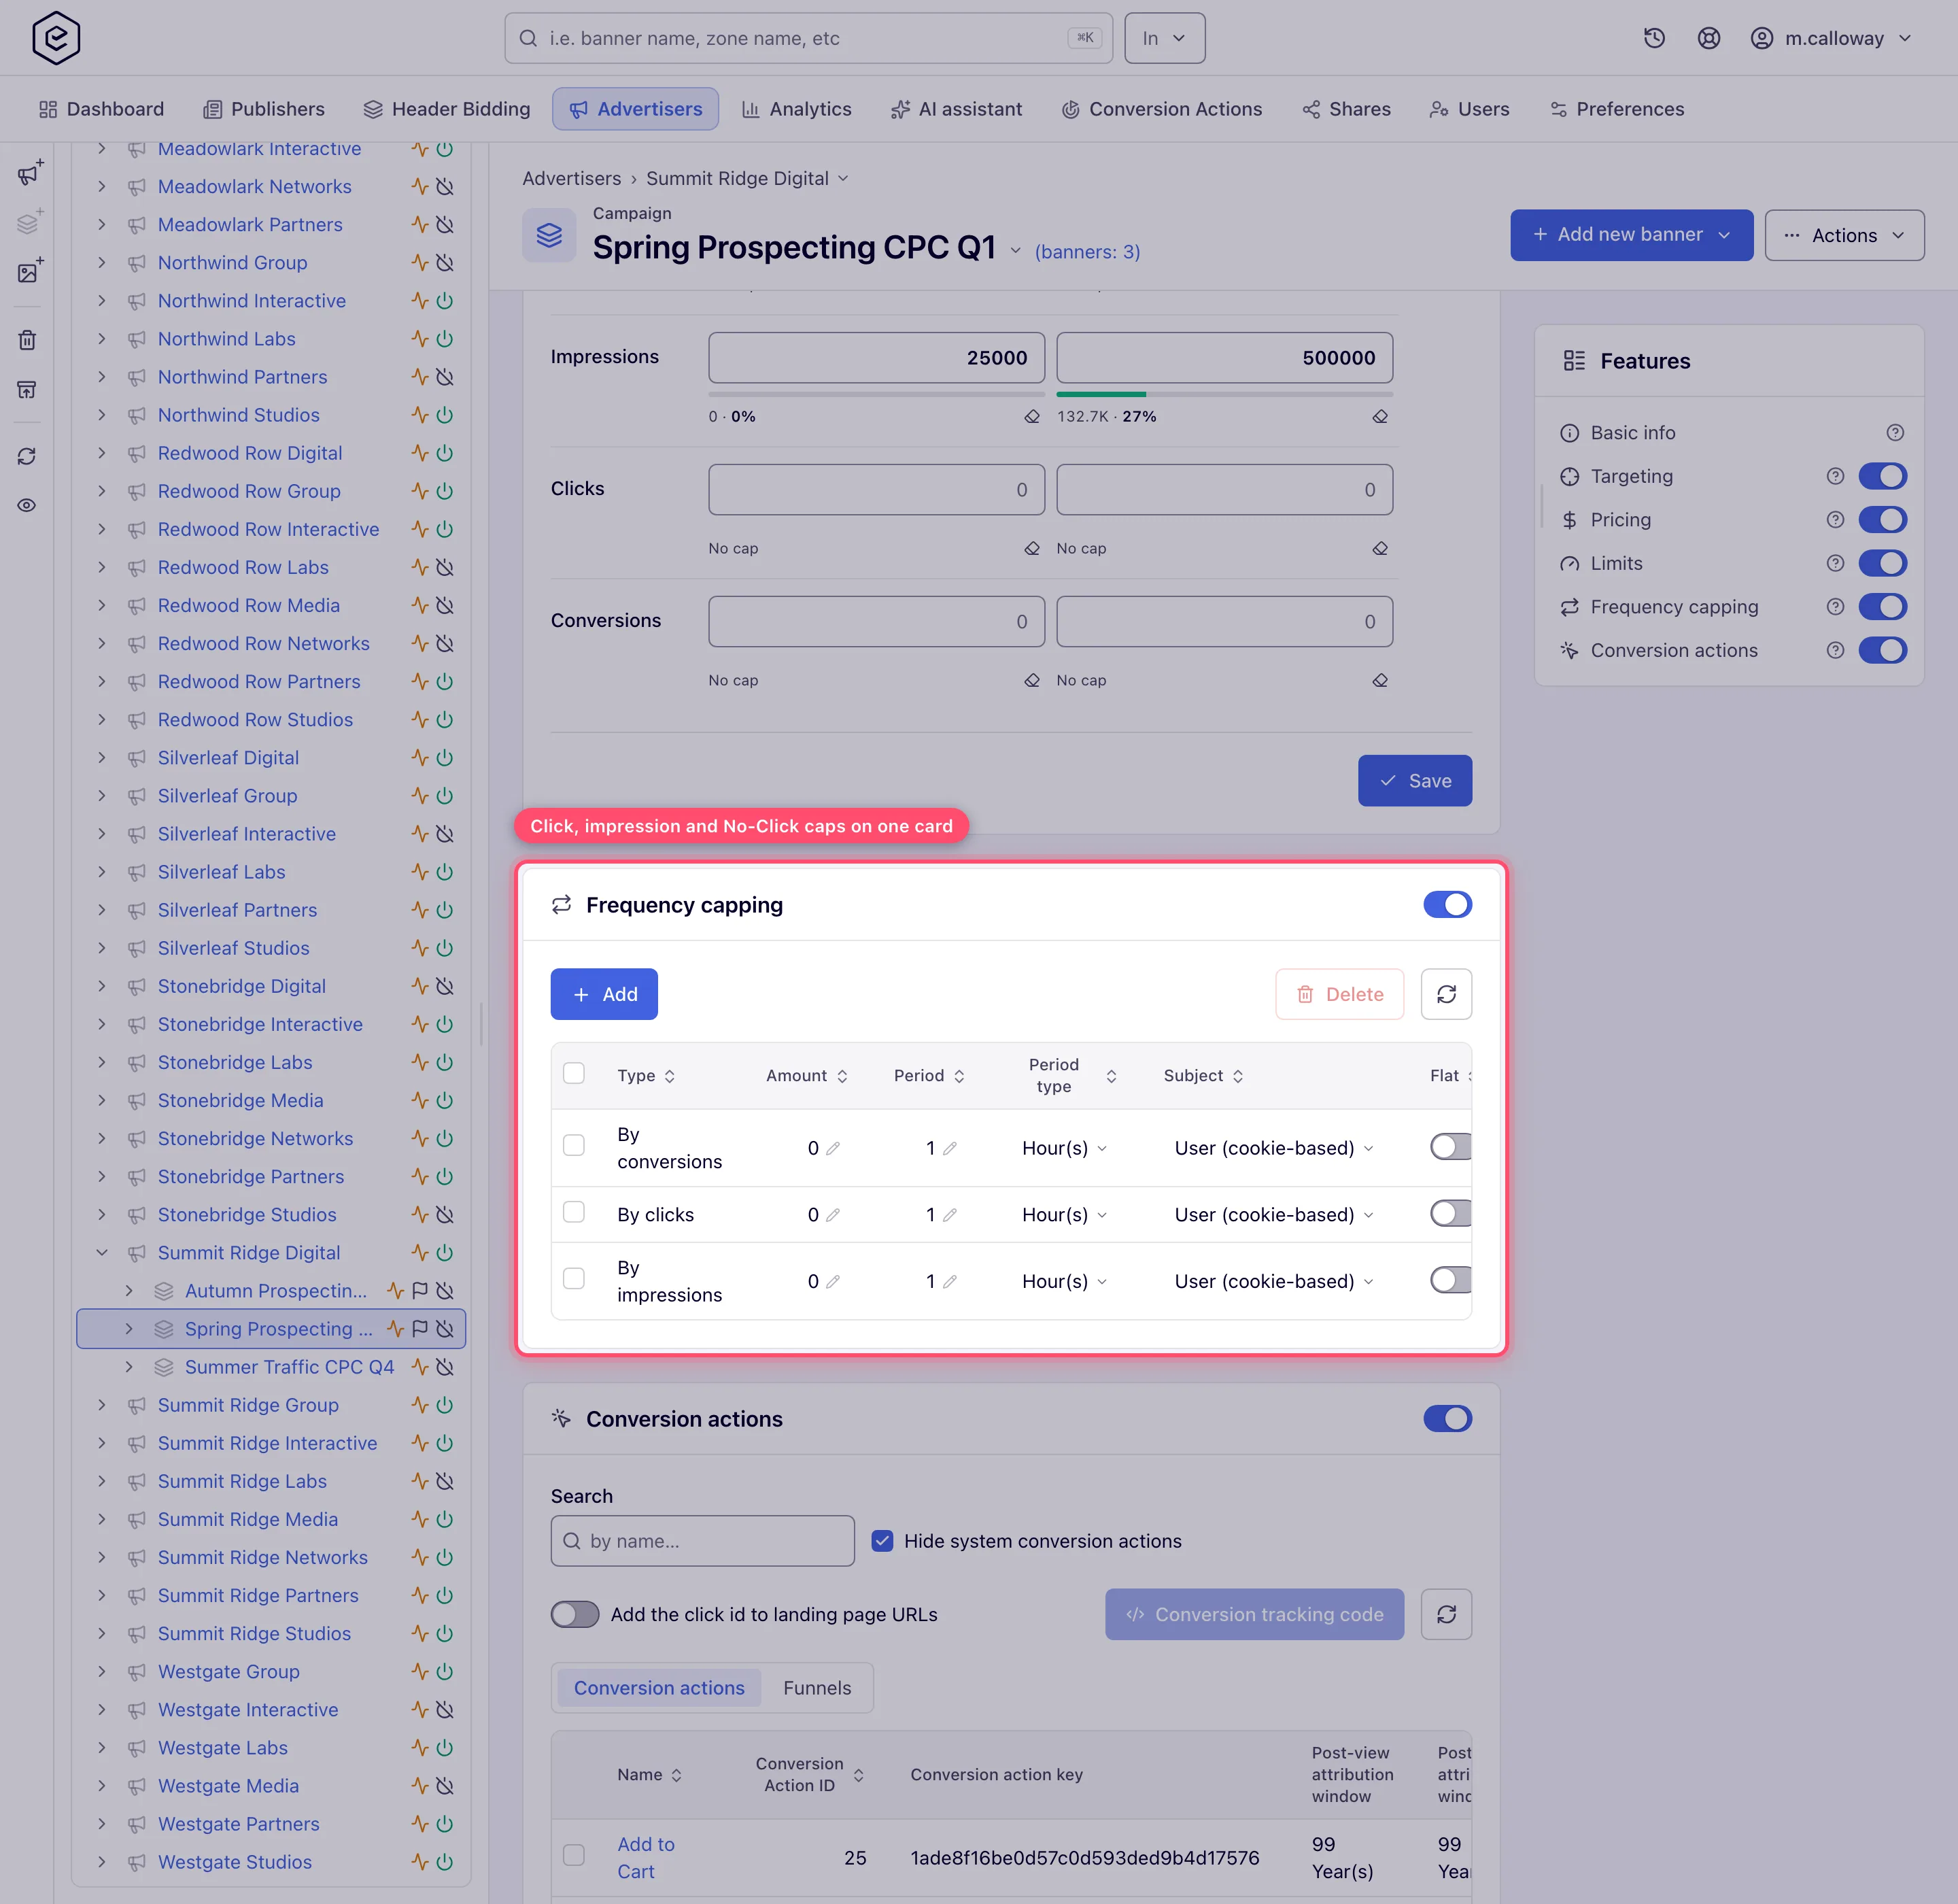Toggle Flat switch for By clicks row

click(x=1450, y=1214)
